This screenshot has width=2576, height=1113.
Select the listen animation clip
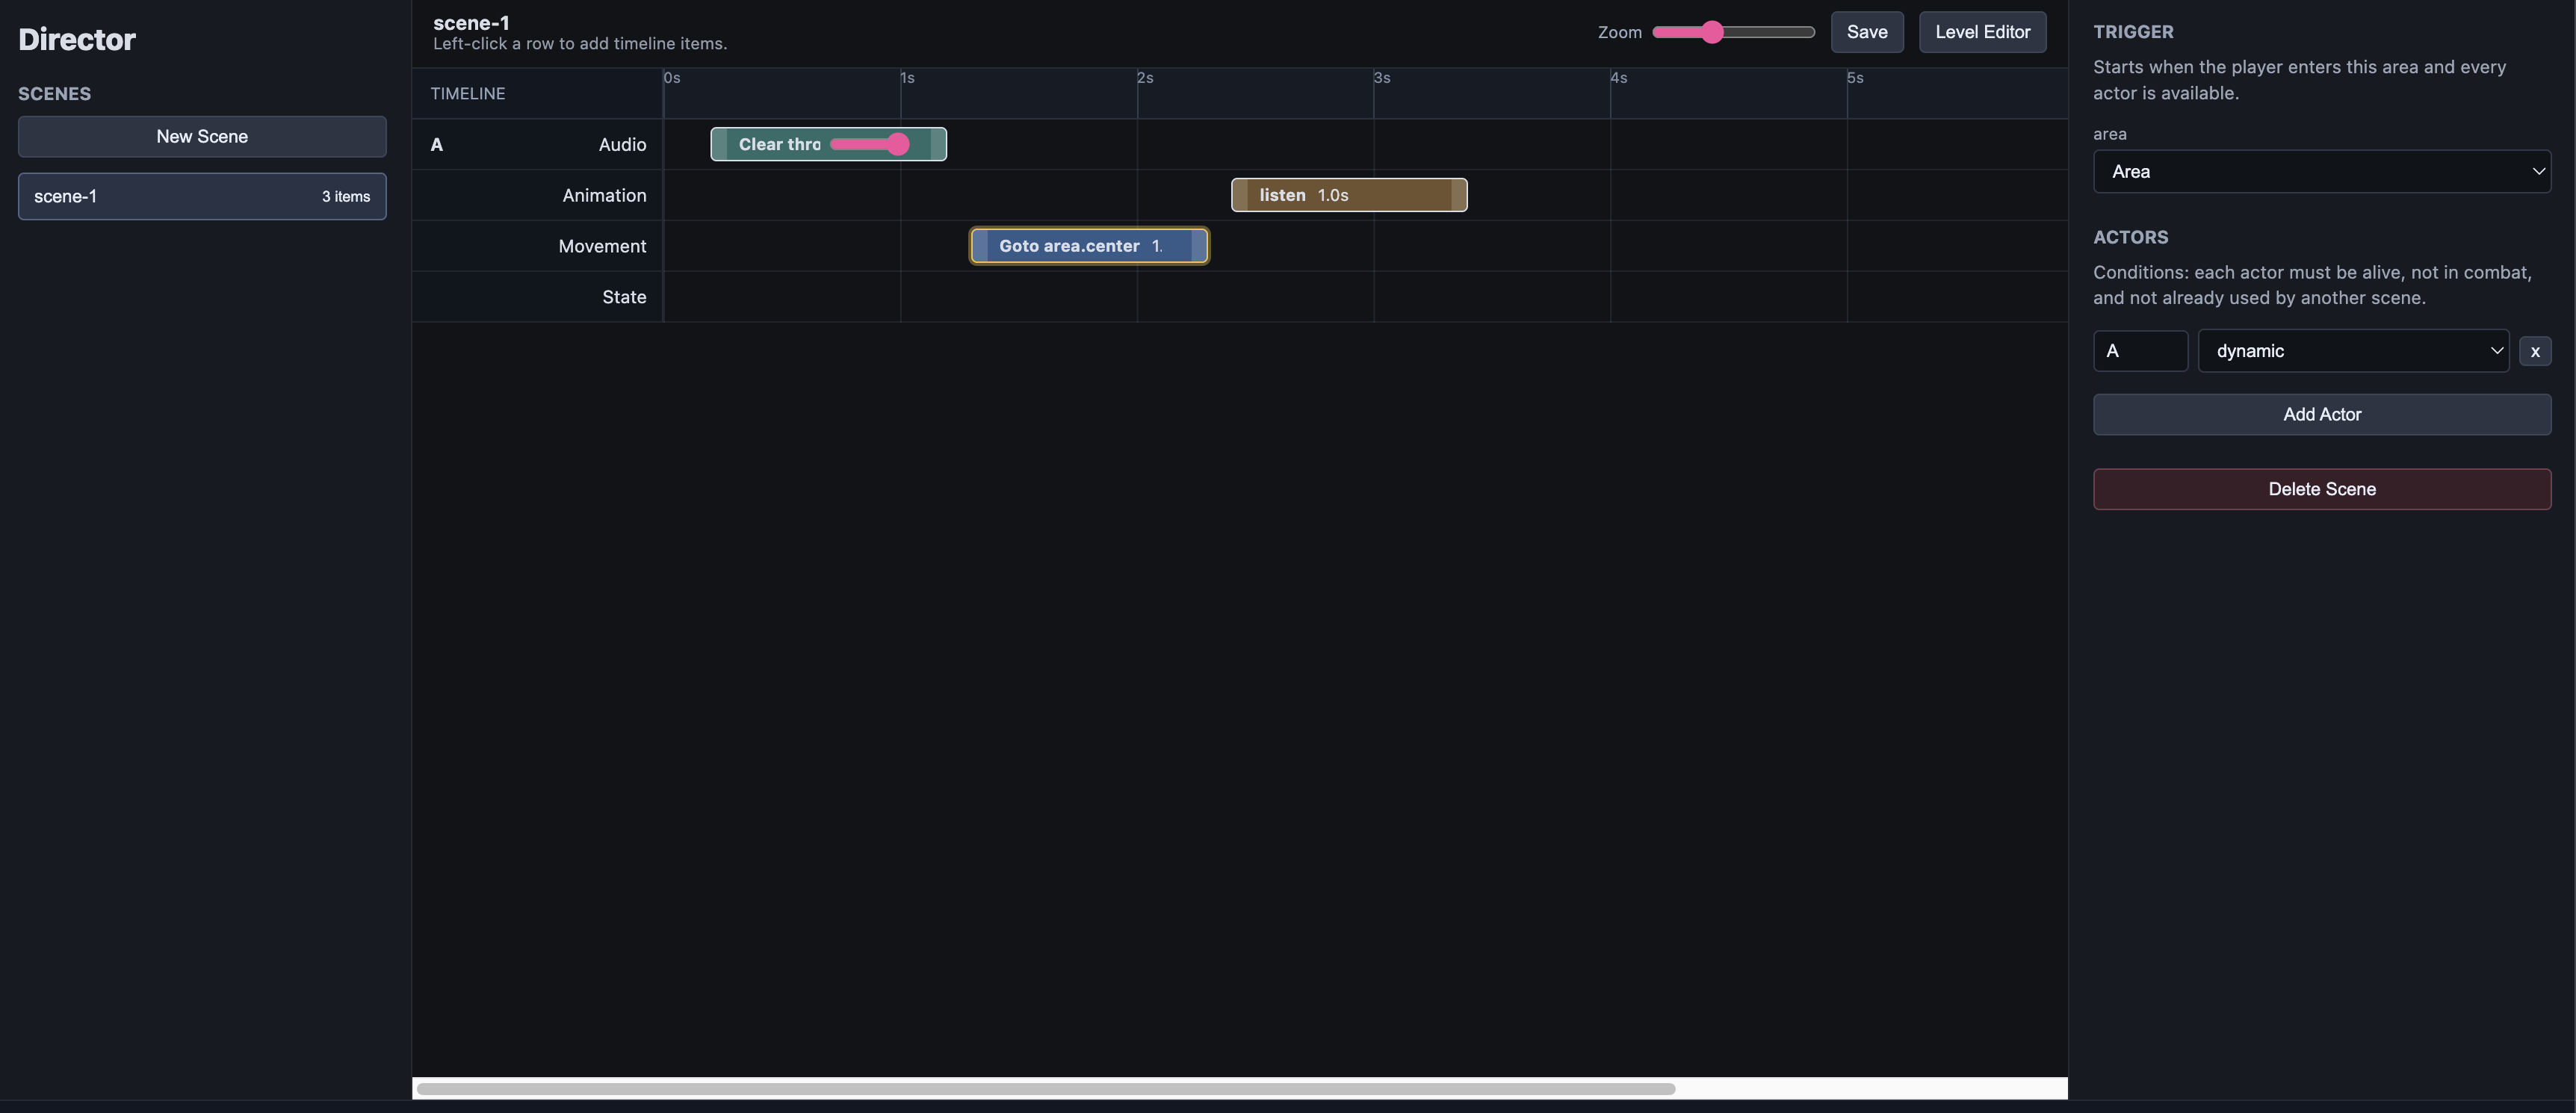tap(1349, 195)
